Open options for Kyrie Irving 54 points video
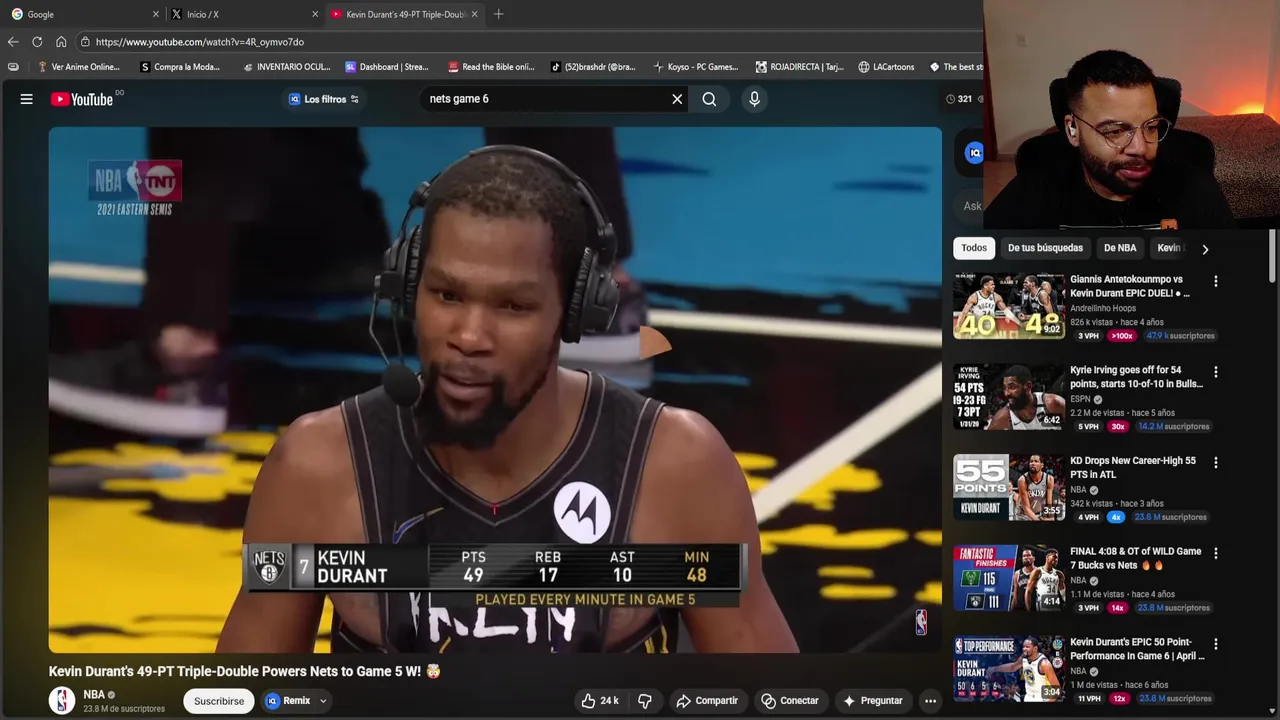This screenshot has height=720, width=1280. (x=1216, y=372)
